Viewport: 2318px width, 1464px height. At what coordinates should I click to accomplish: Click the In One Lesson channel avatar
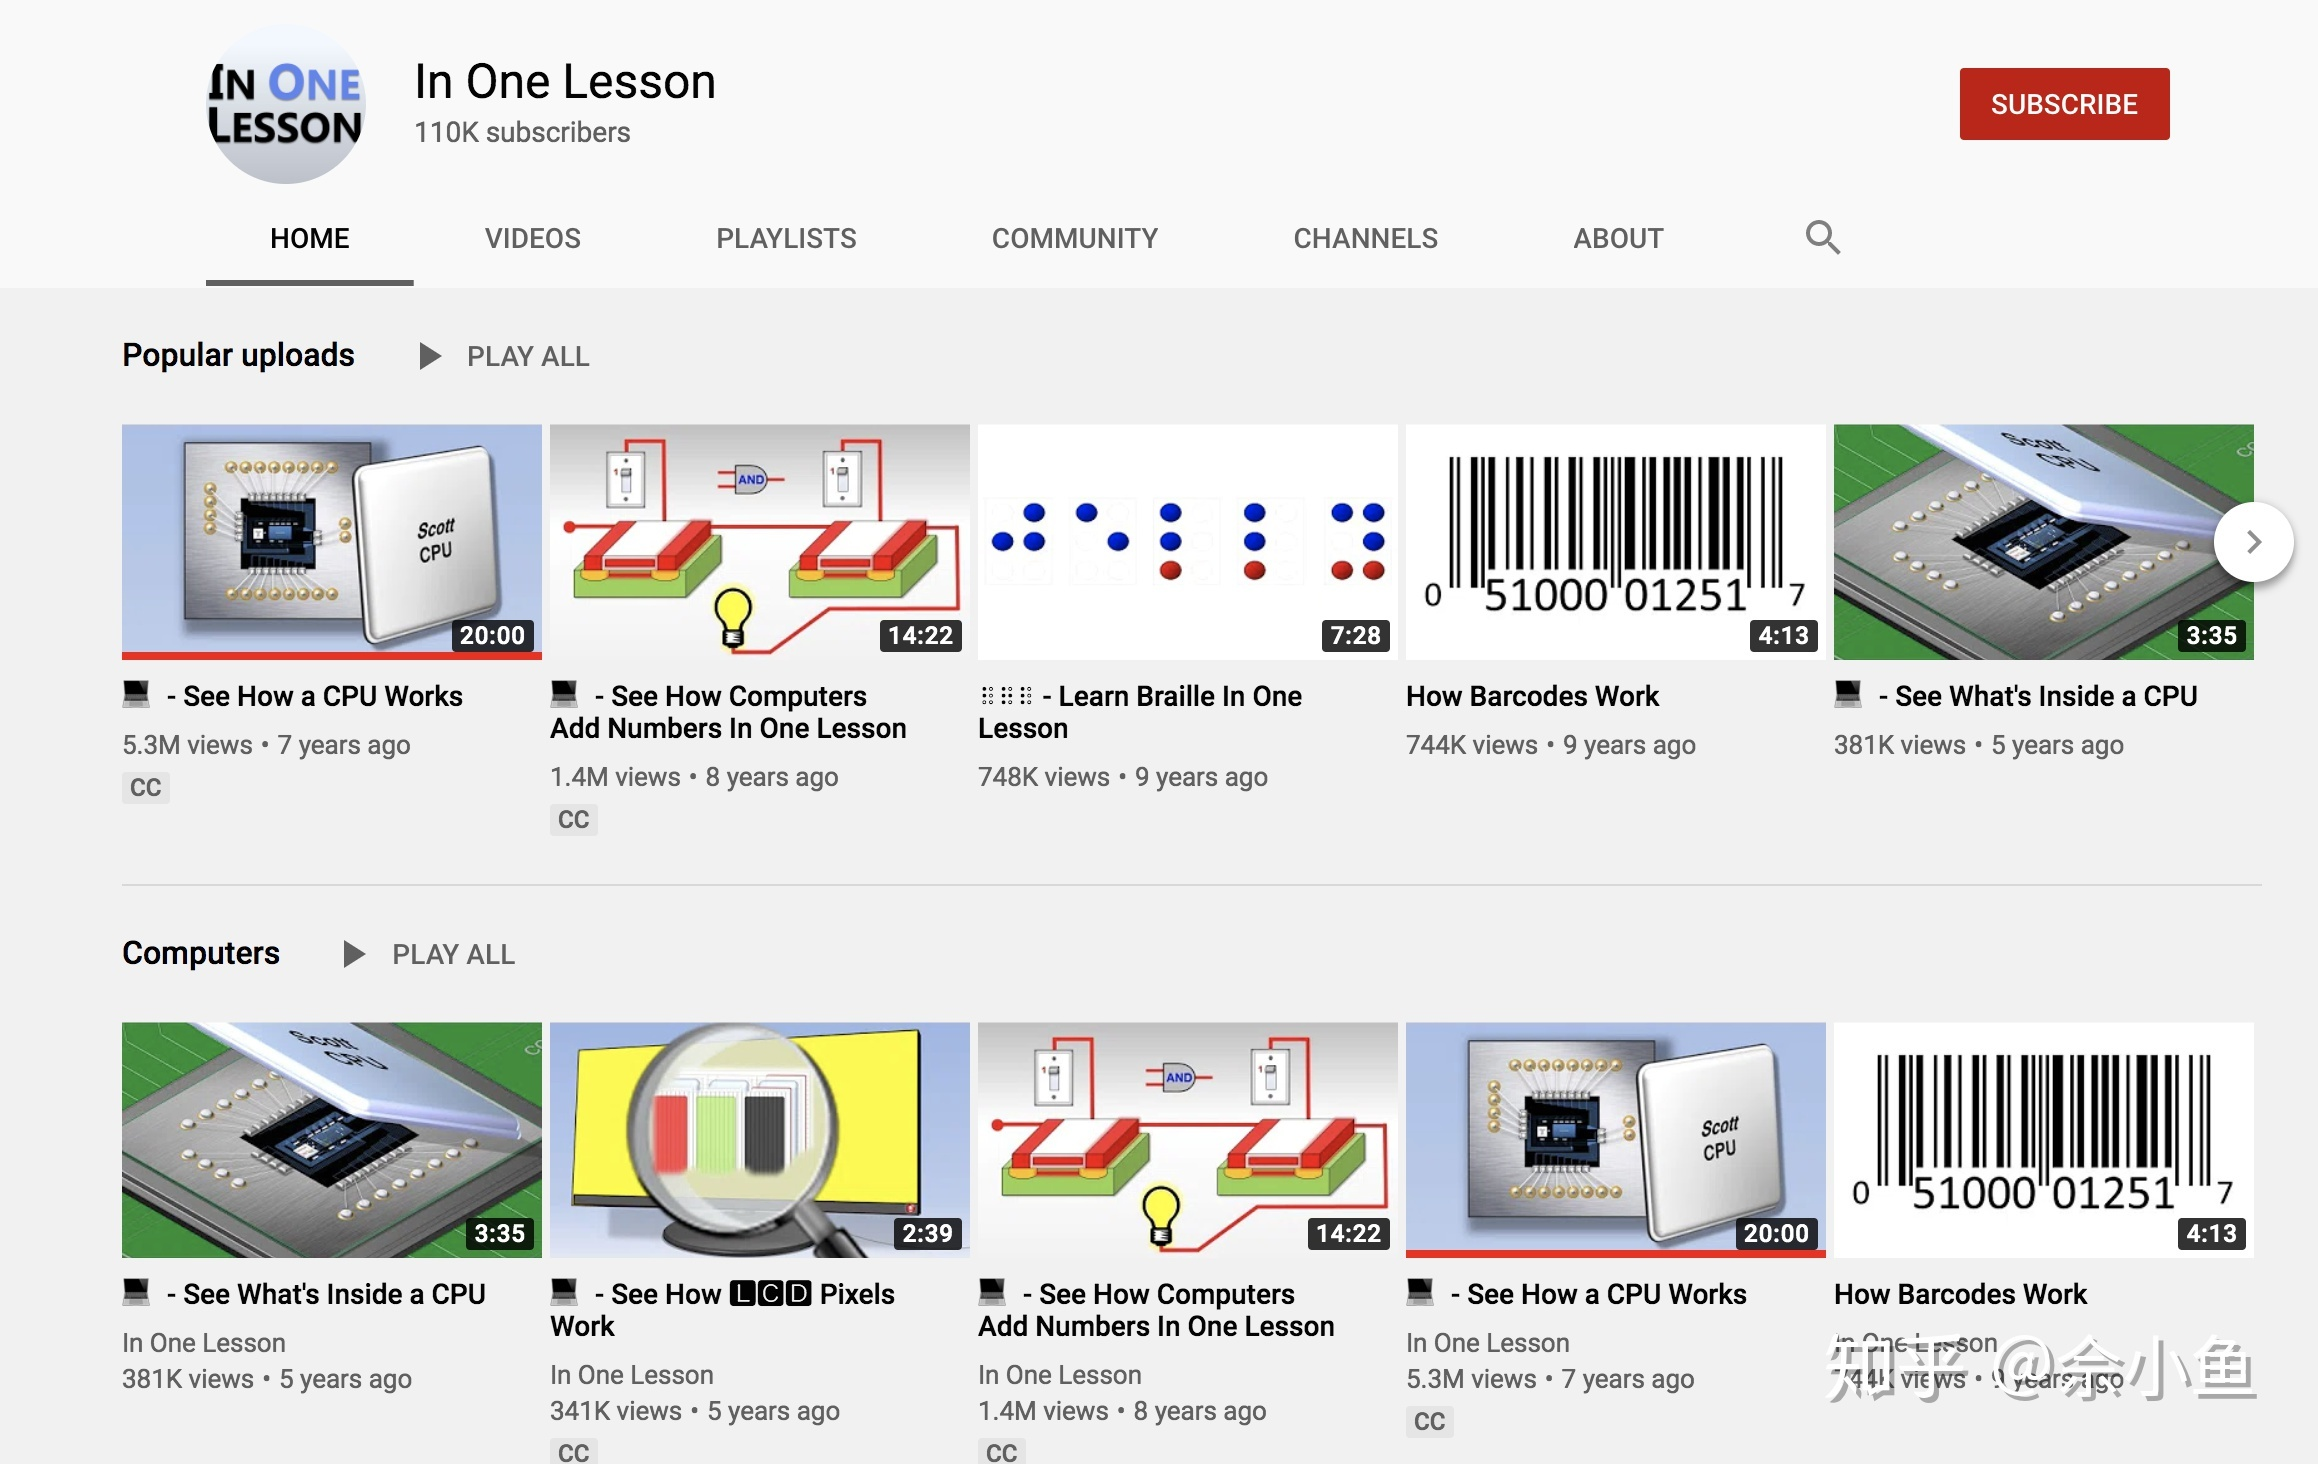(286, 104)
